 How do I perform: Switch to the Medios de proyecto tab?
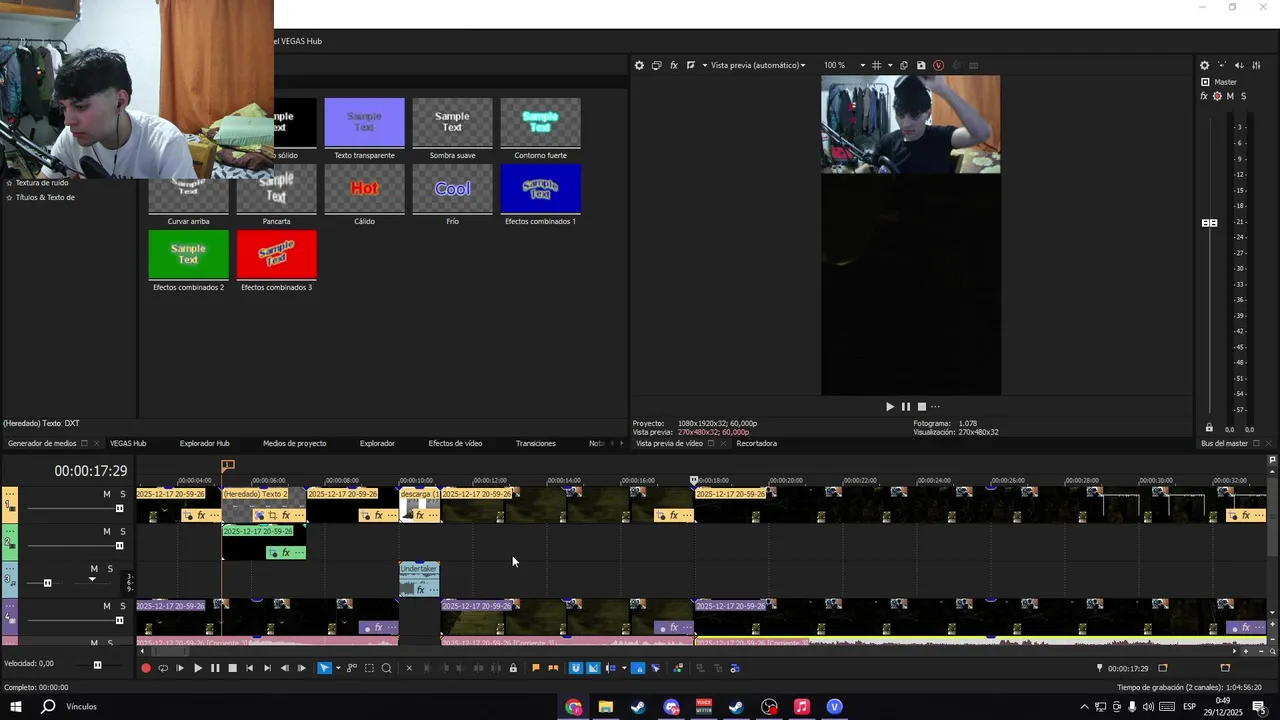(x=294, y=443)
